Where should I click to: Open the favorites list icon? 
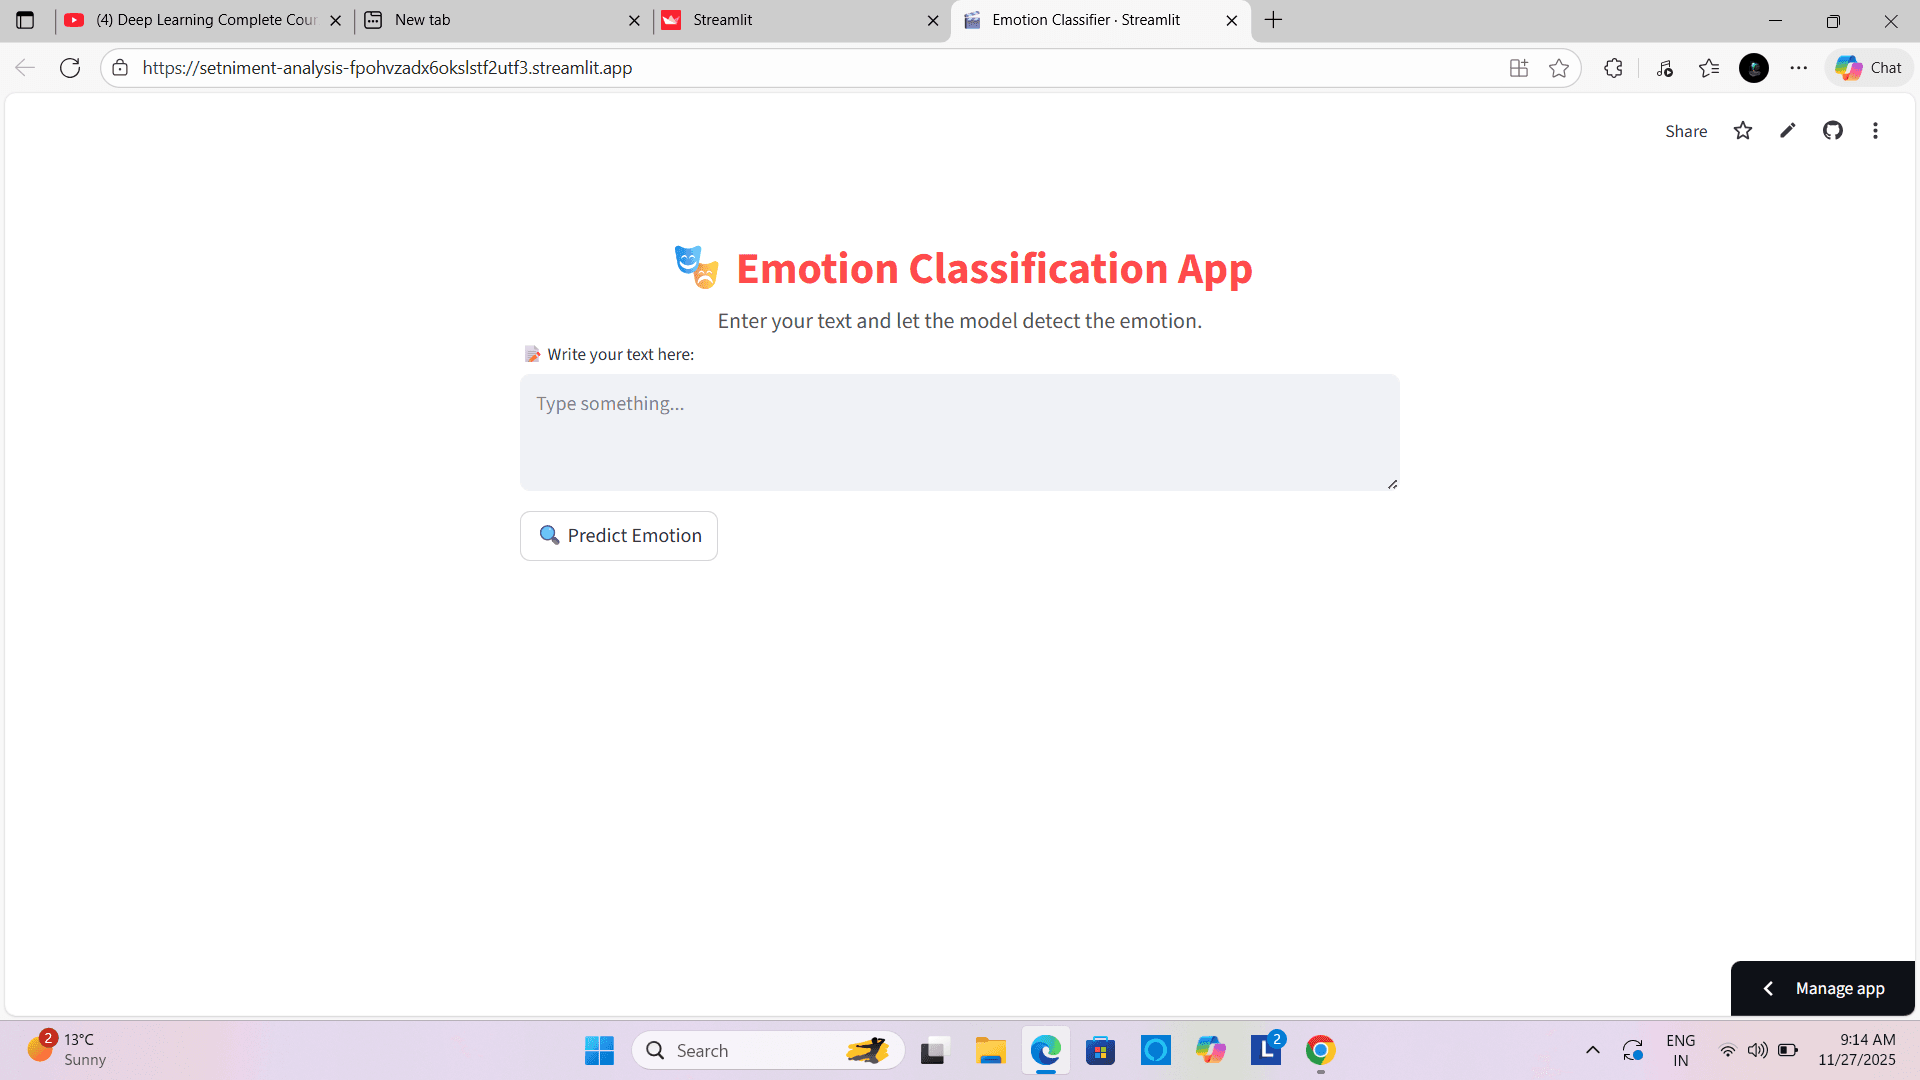[1709, 68]
